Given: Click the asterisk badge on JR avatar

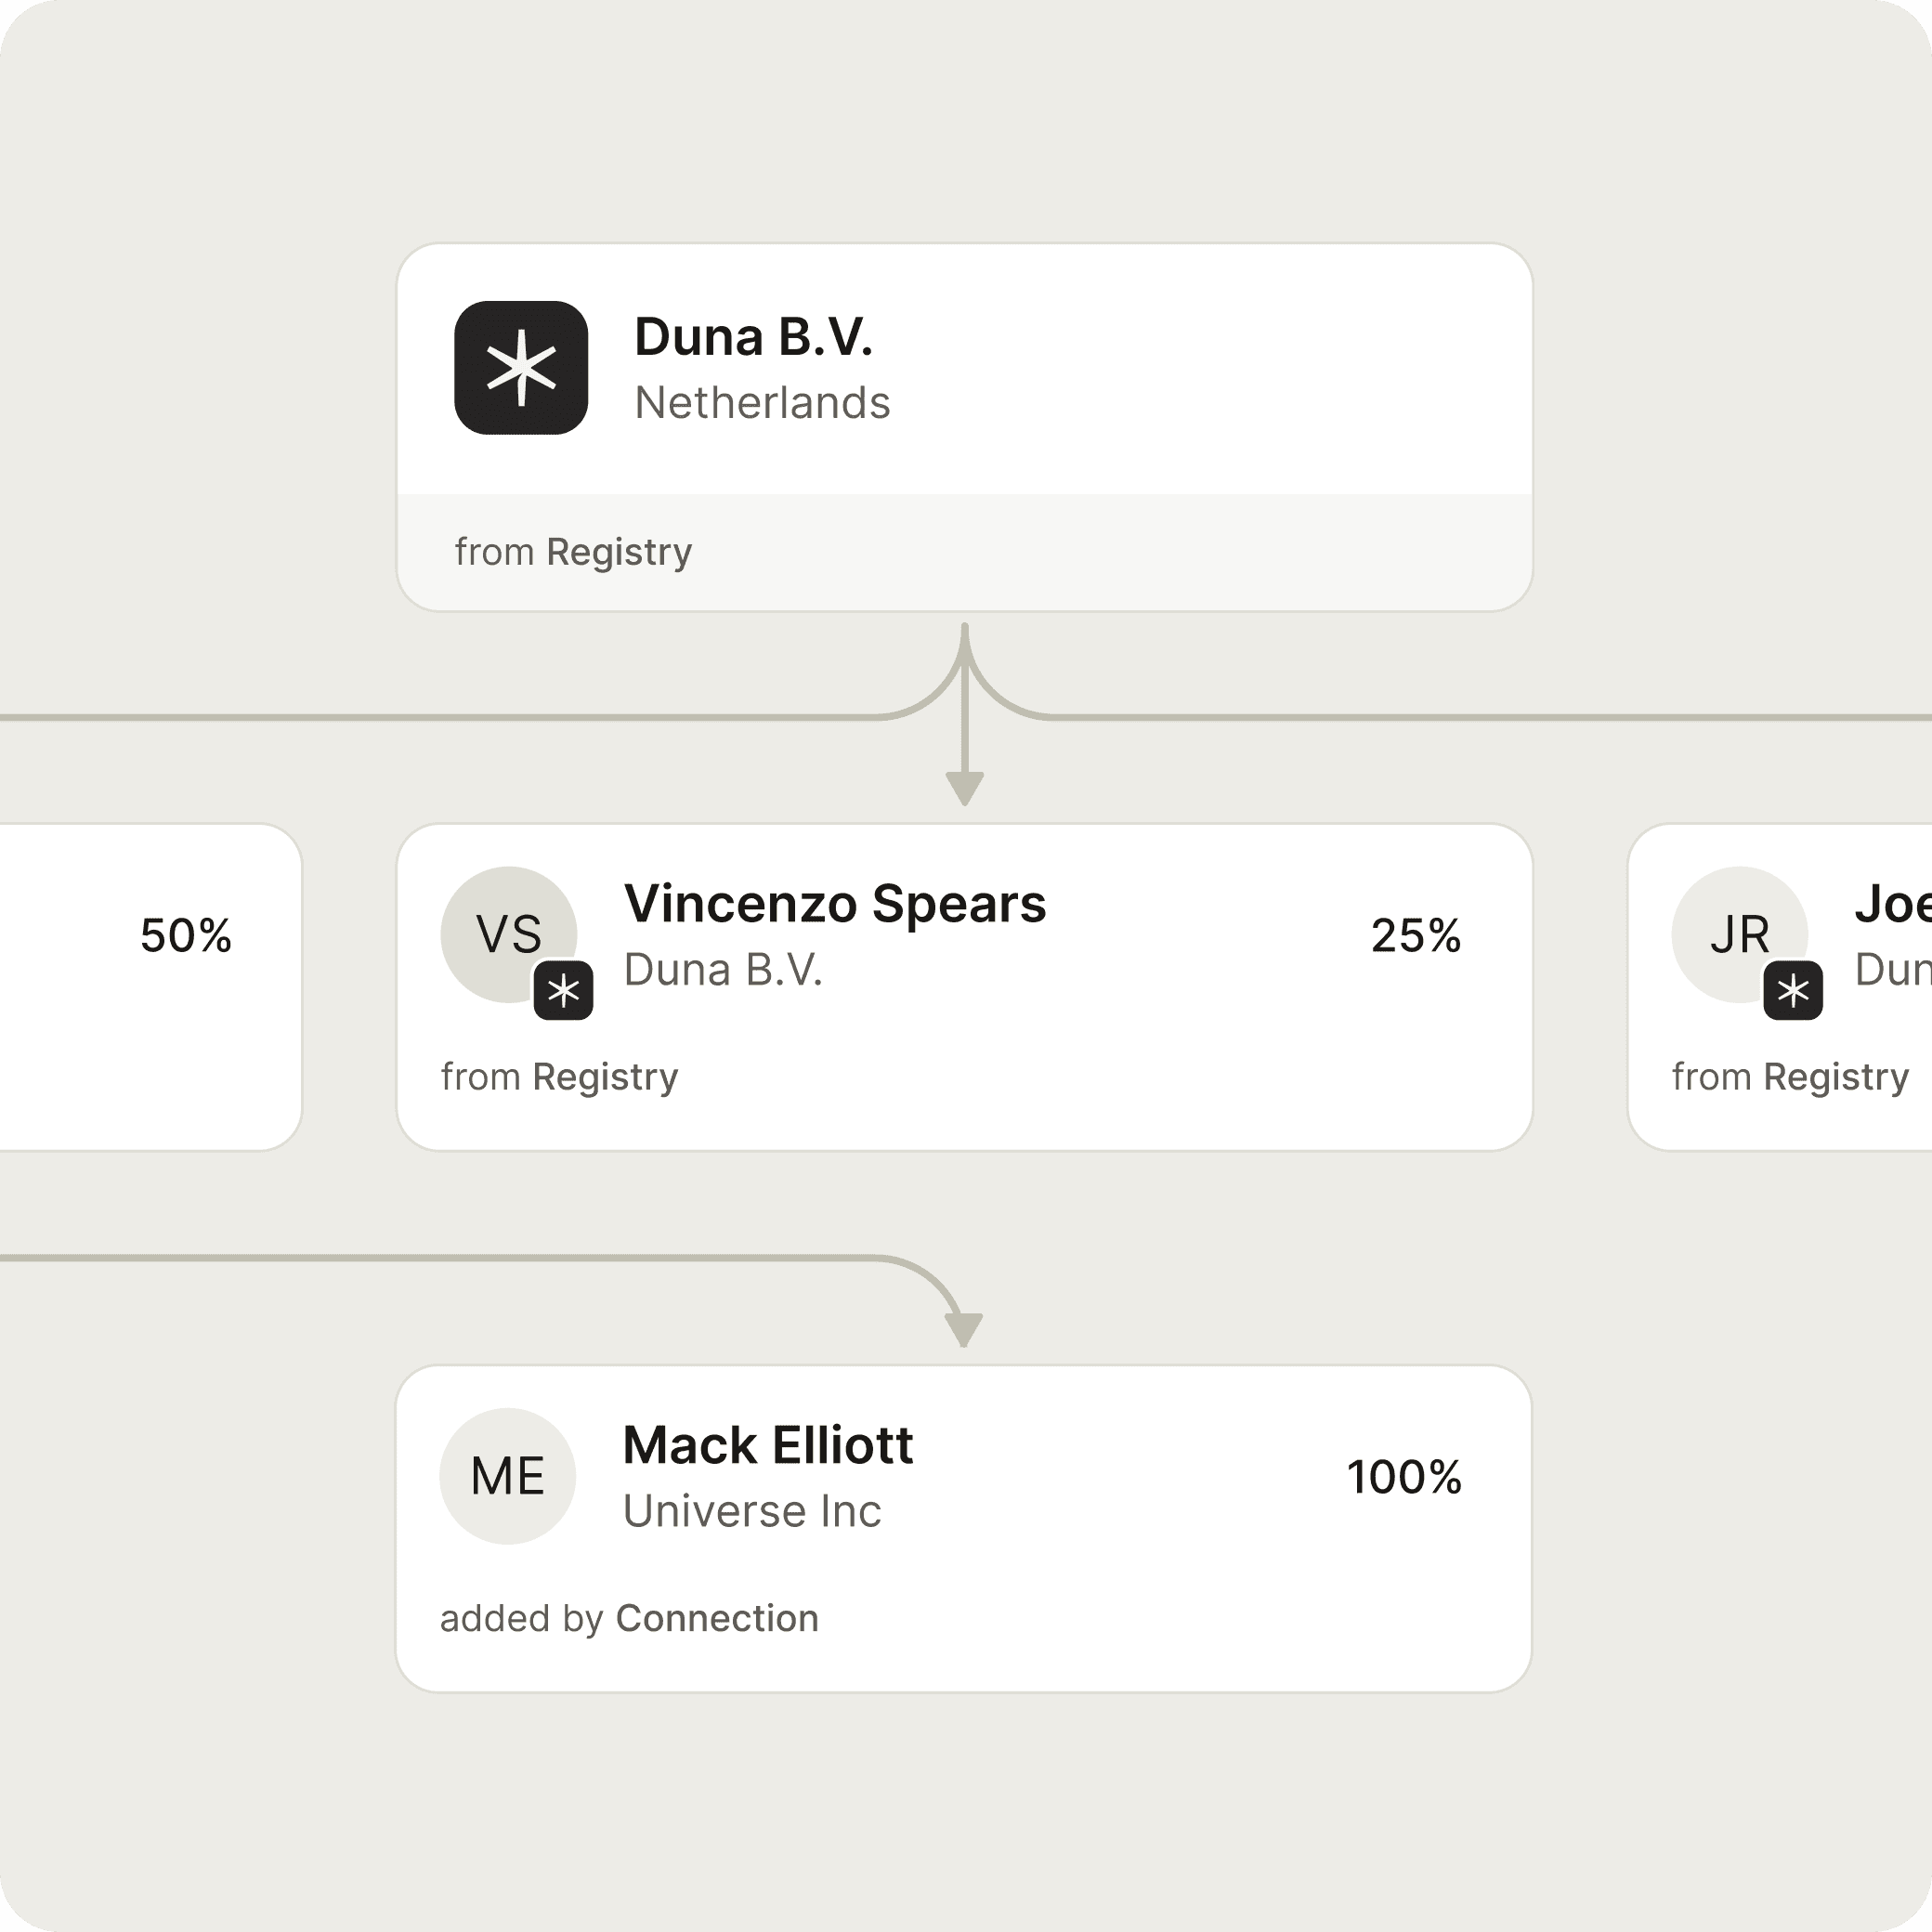Looking at the screenshot, I should click(1793, 990).
